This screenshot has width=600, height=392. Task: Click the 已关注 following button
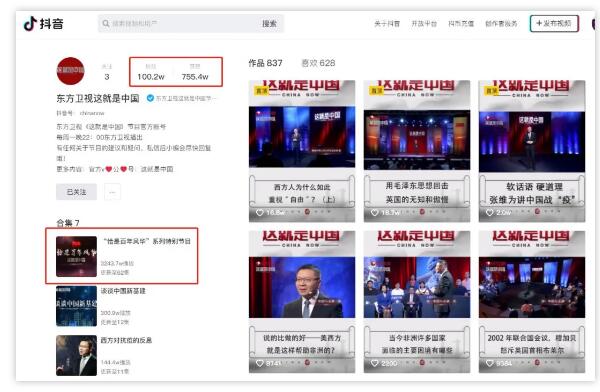pyautogui.click(x=77, y=192)
